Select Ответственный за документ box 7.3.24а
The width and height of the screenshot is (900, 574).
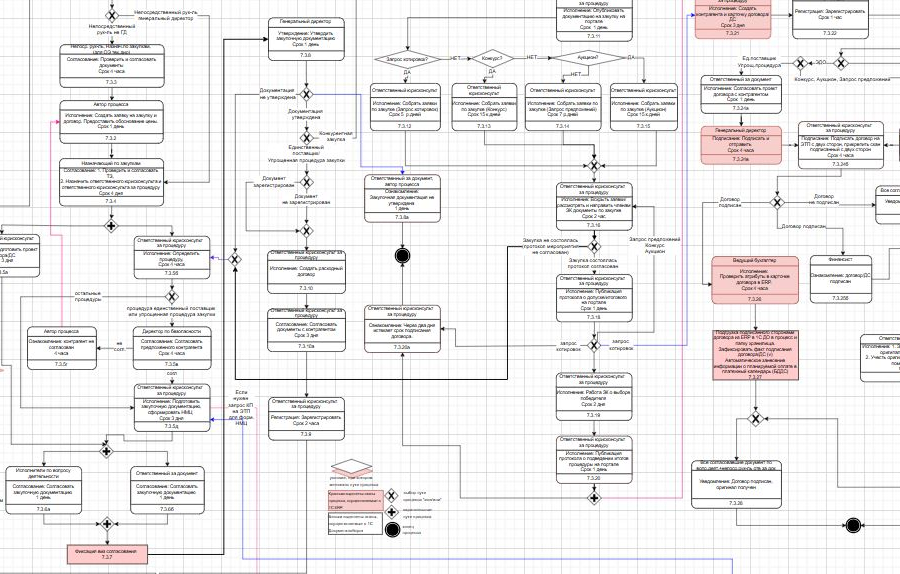pyautogui.click(x=741, y=95)
